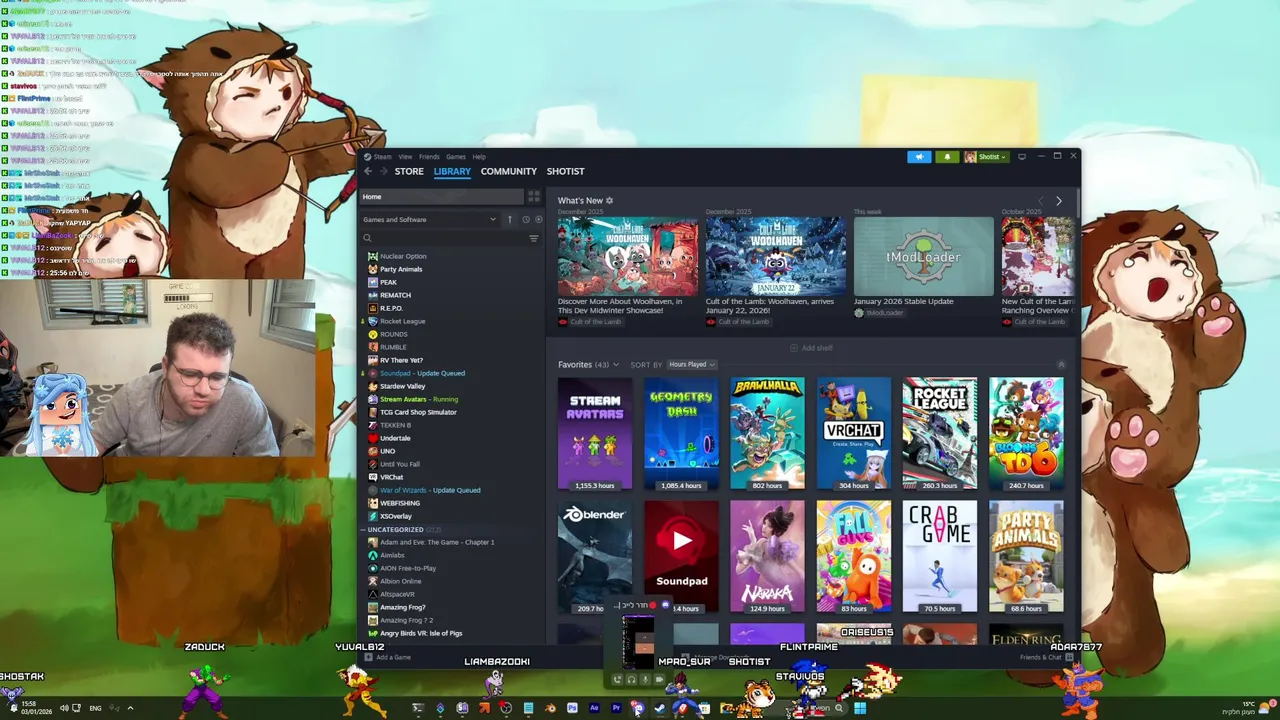The width and height of the screenshot is (1280, 720).
Task: Select TCG Card Shop Simulator in list
Action: 418,412
